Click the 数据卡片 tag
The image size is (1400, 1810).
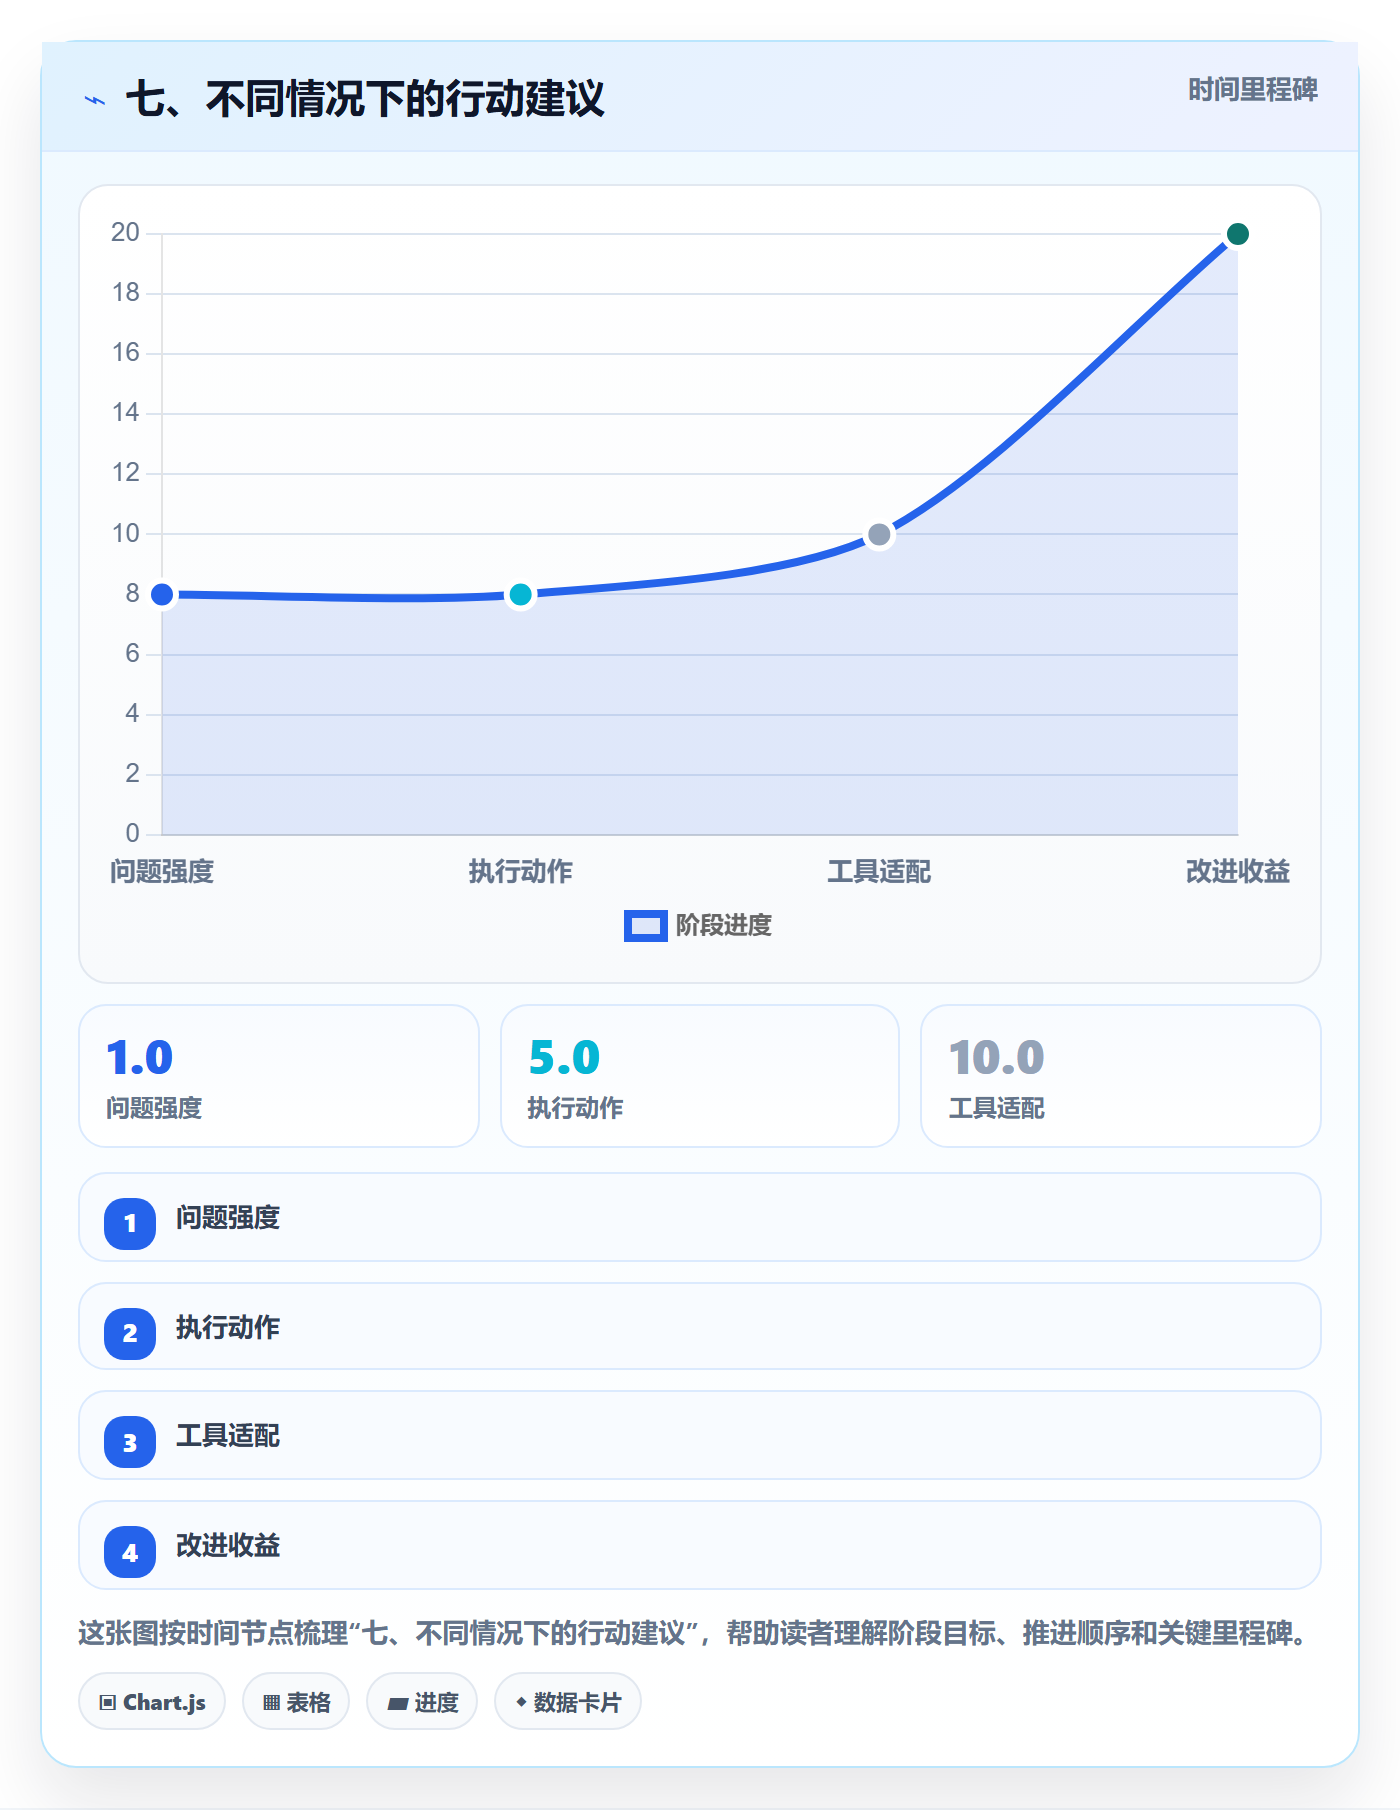click(x=568, y=1701)
